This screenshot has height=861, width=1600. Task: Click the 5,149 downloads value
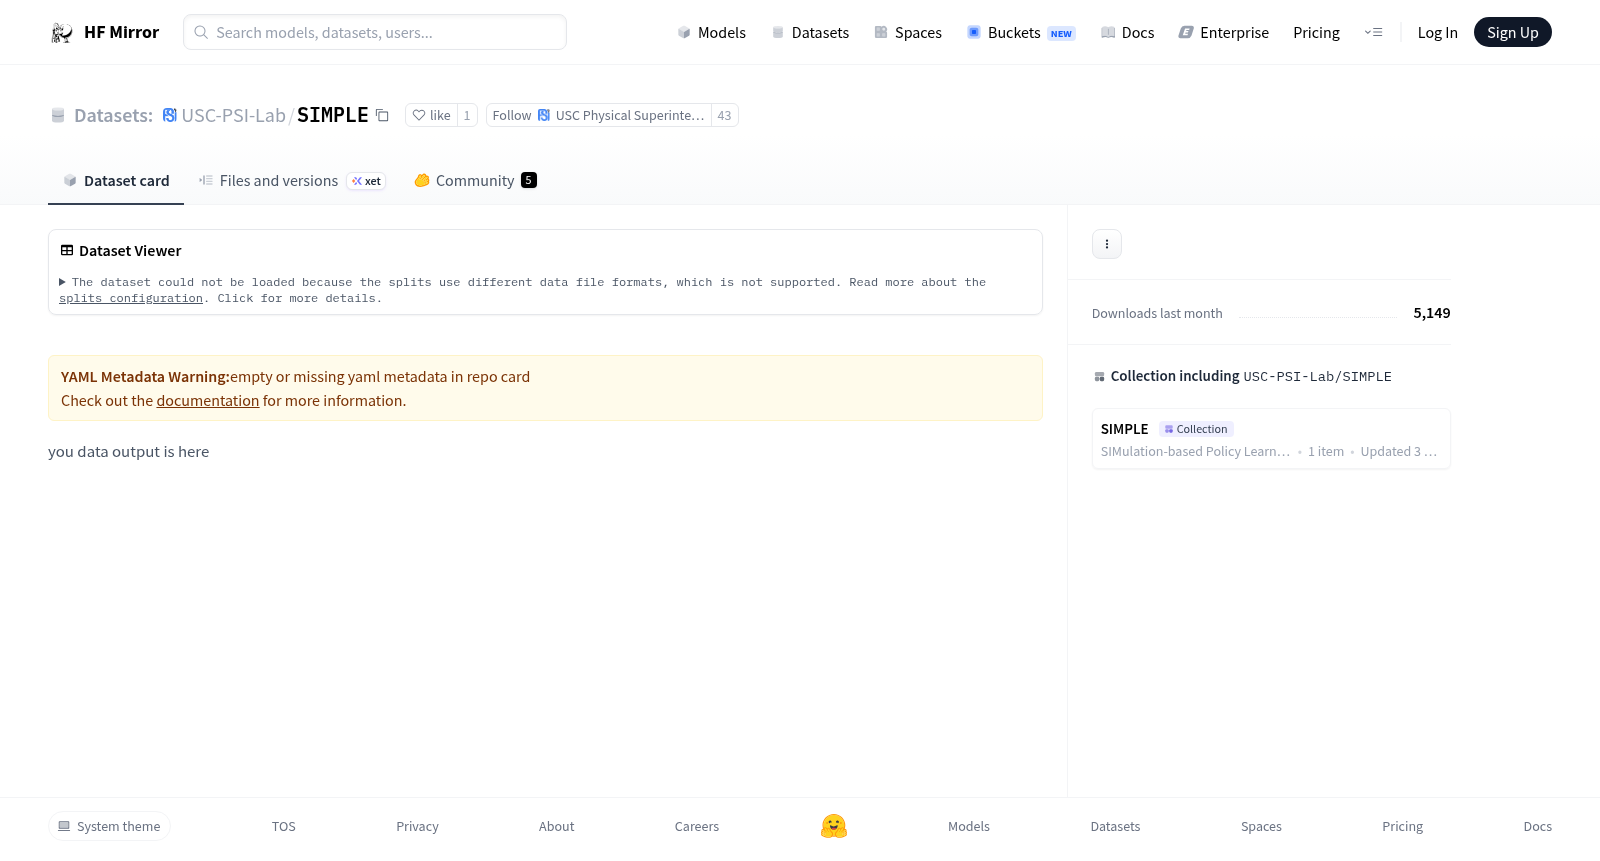(x=1432, y=313)
